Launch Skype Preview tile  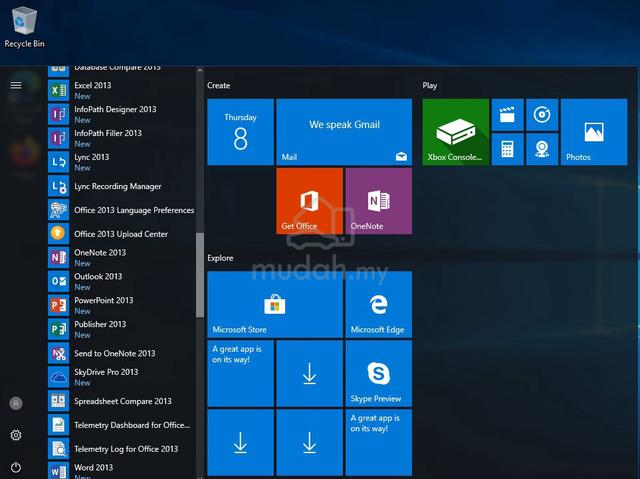coord(379,373)
